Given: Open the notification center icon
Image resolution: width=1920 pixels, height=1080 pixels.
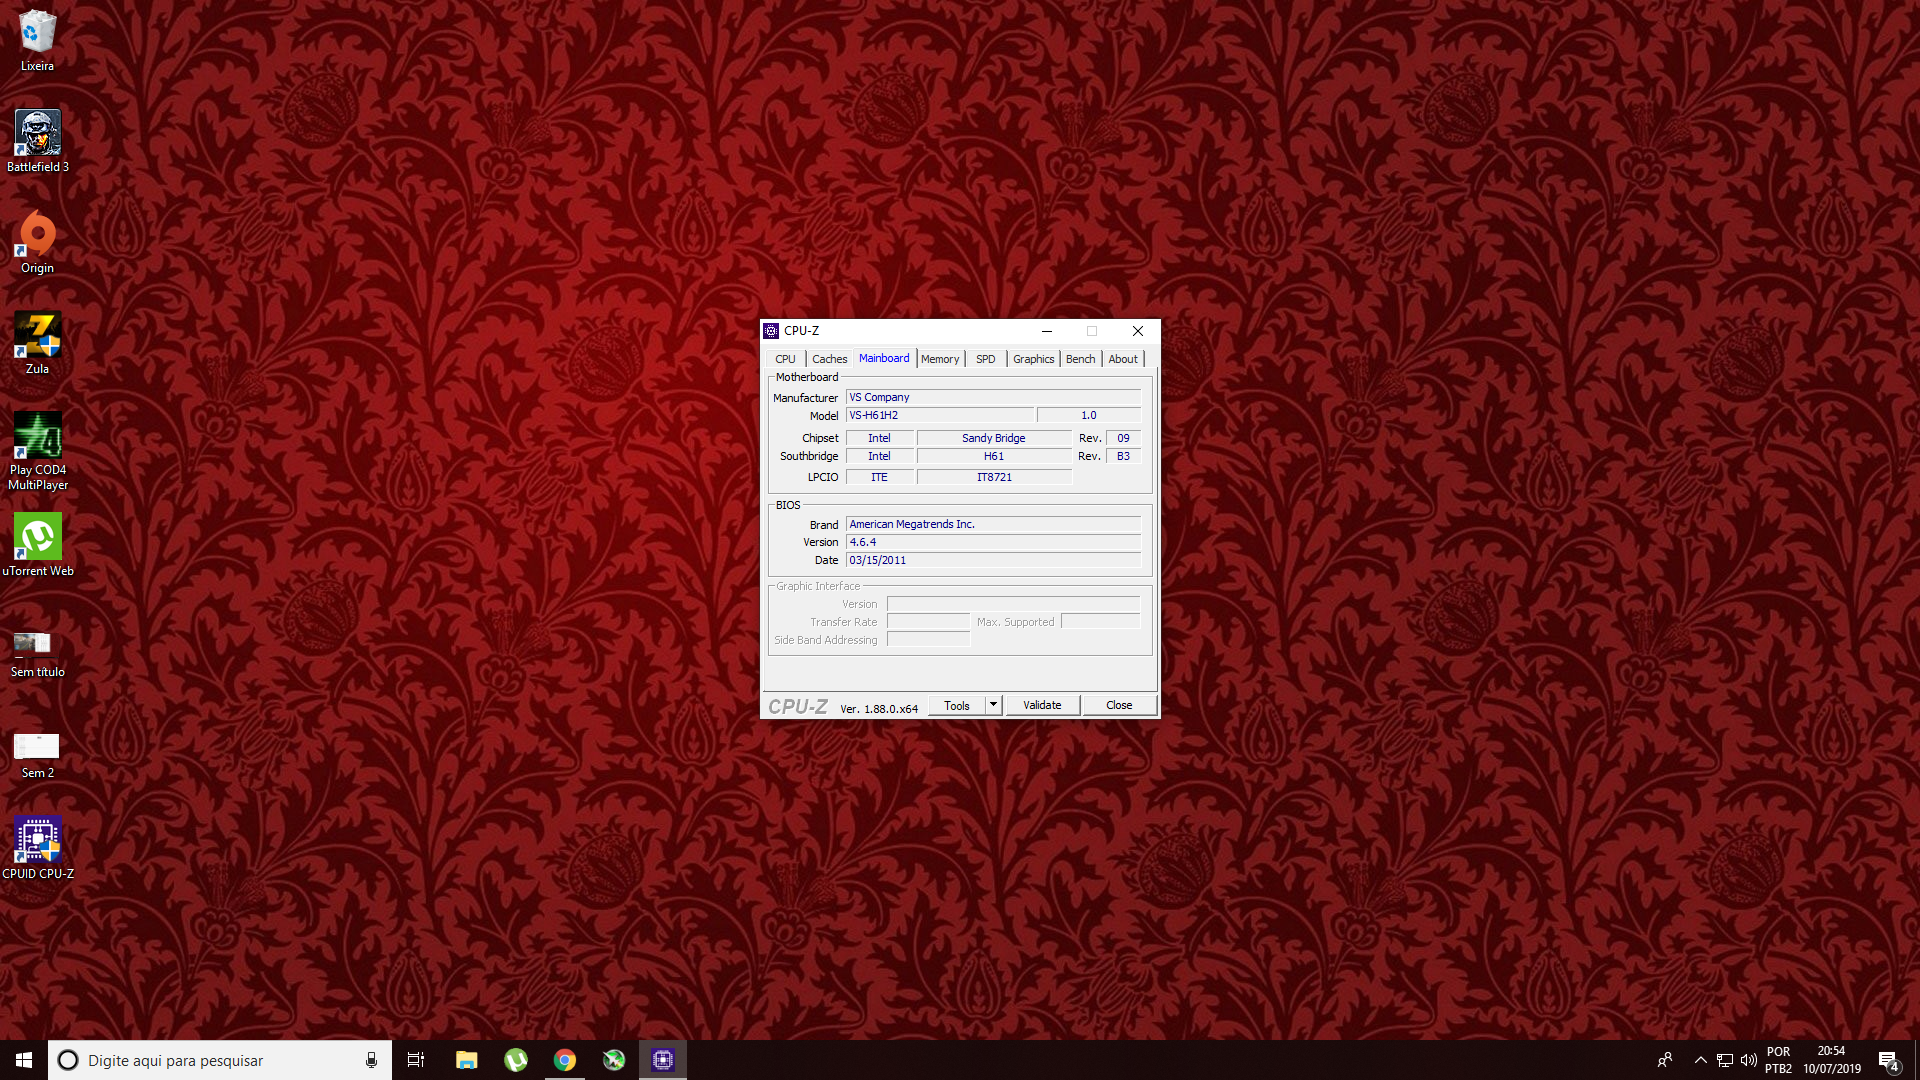Looking at the screenshot, I should point(1888,1060).
